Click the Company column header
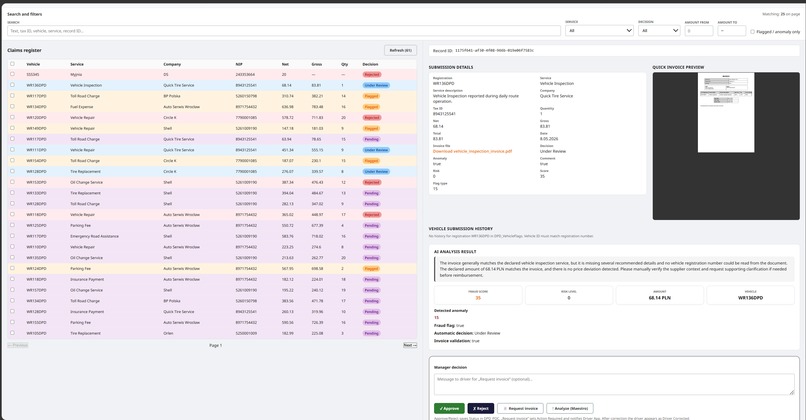The width and height of the screenshot is (806, 420). pos(172,64)
